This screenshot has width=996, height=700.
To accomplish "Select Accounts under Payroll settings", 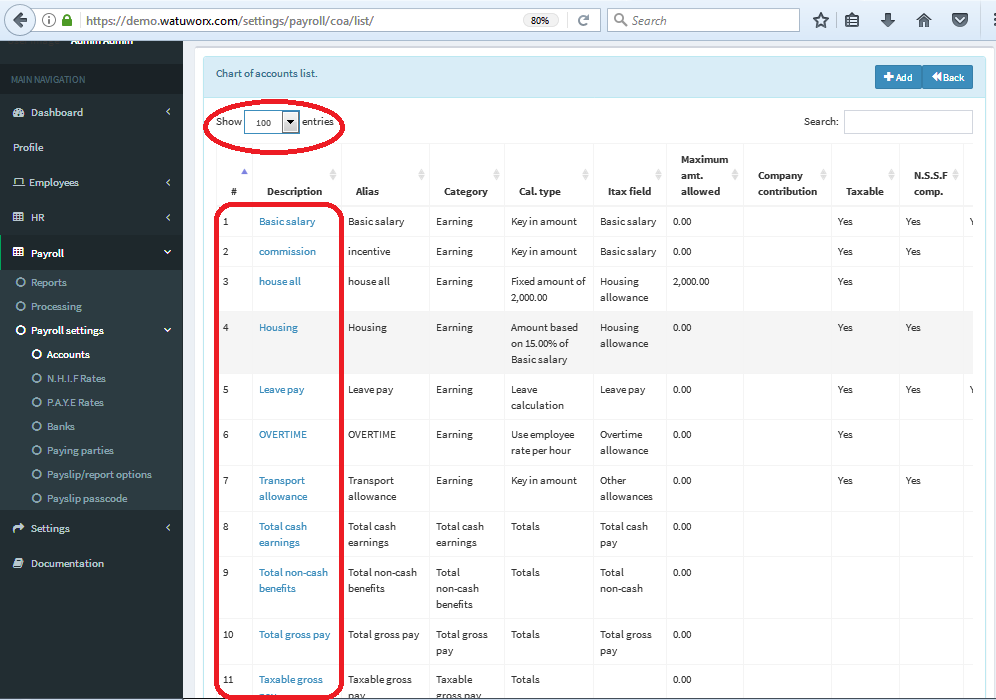I will [x=68, y=354].
